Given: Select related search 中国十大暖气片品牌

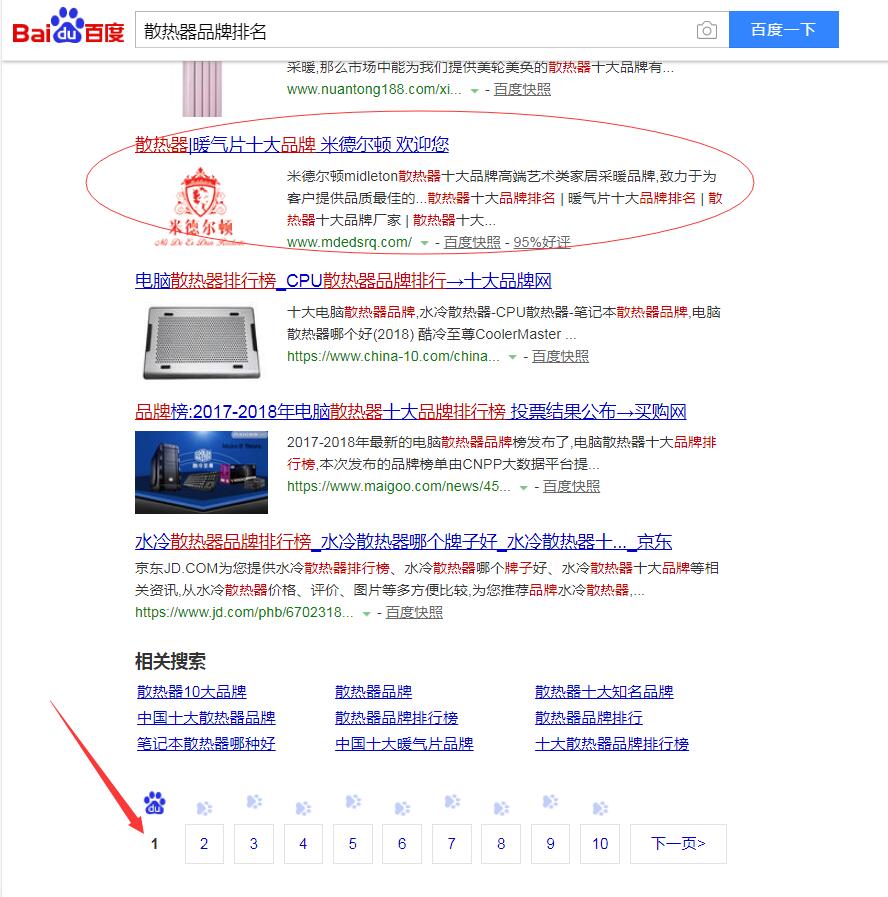Looking at the screenshot, I should (404, 744).
